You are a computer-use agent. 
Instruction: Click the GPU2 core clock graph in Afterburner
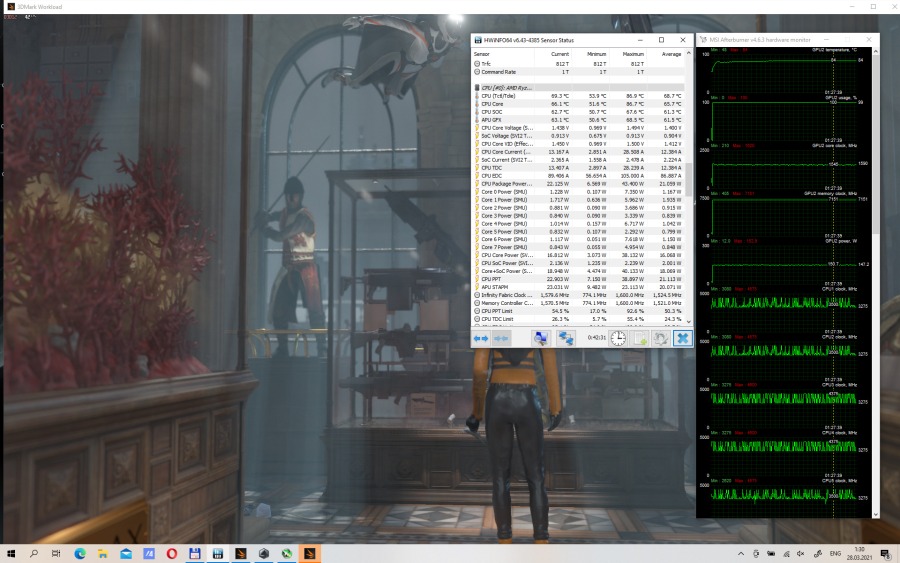click(783, 167)
